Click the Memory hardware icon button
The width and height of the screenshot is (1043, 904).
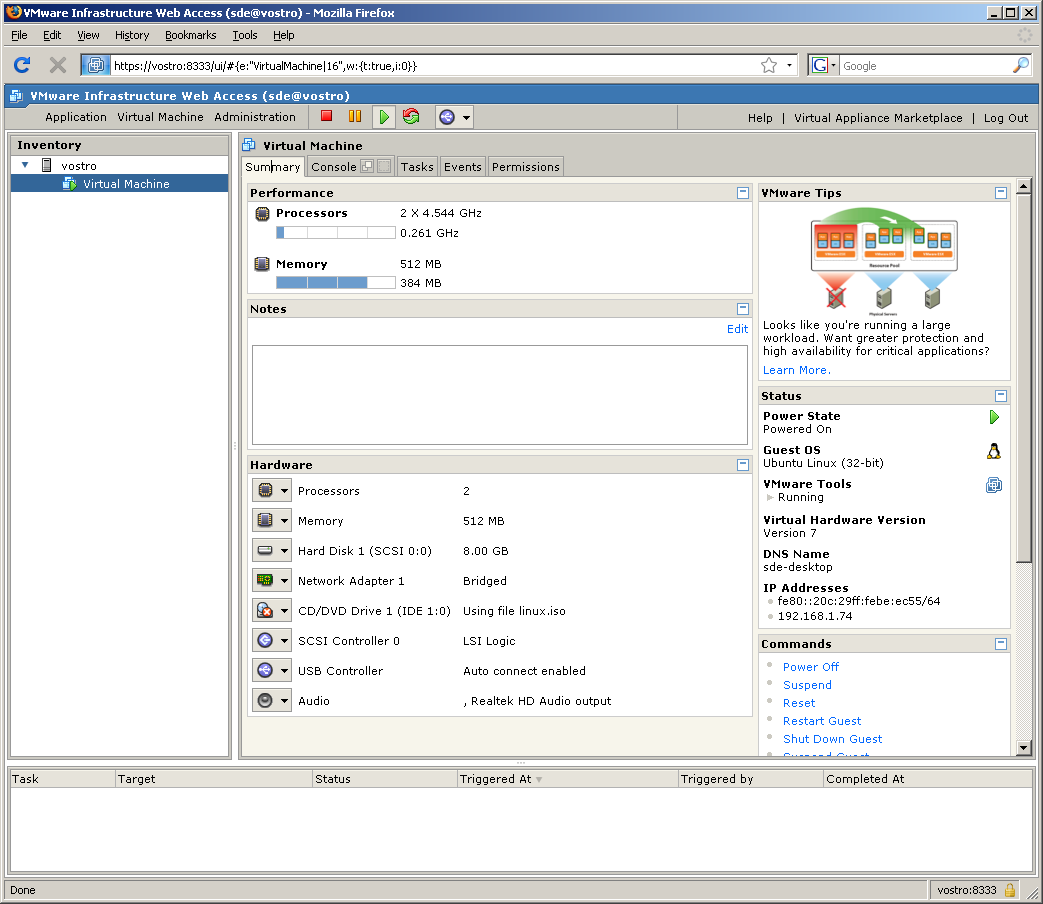(x=265, y=520)
